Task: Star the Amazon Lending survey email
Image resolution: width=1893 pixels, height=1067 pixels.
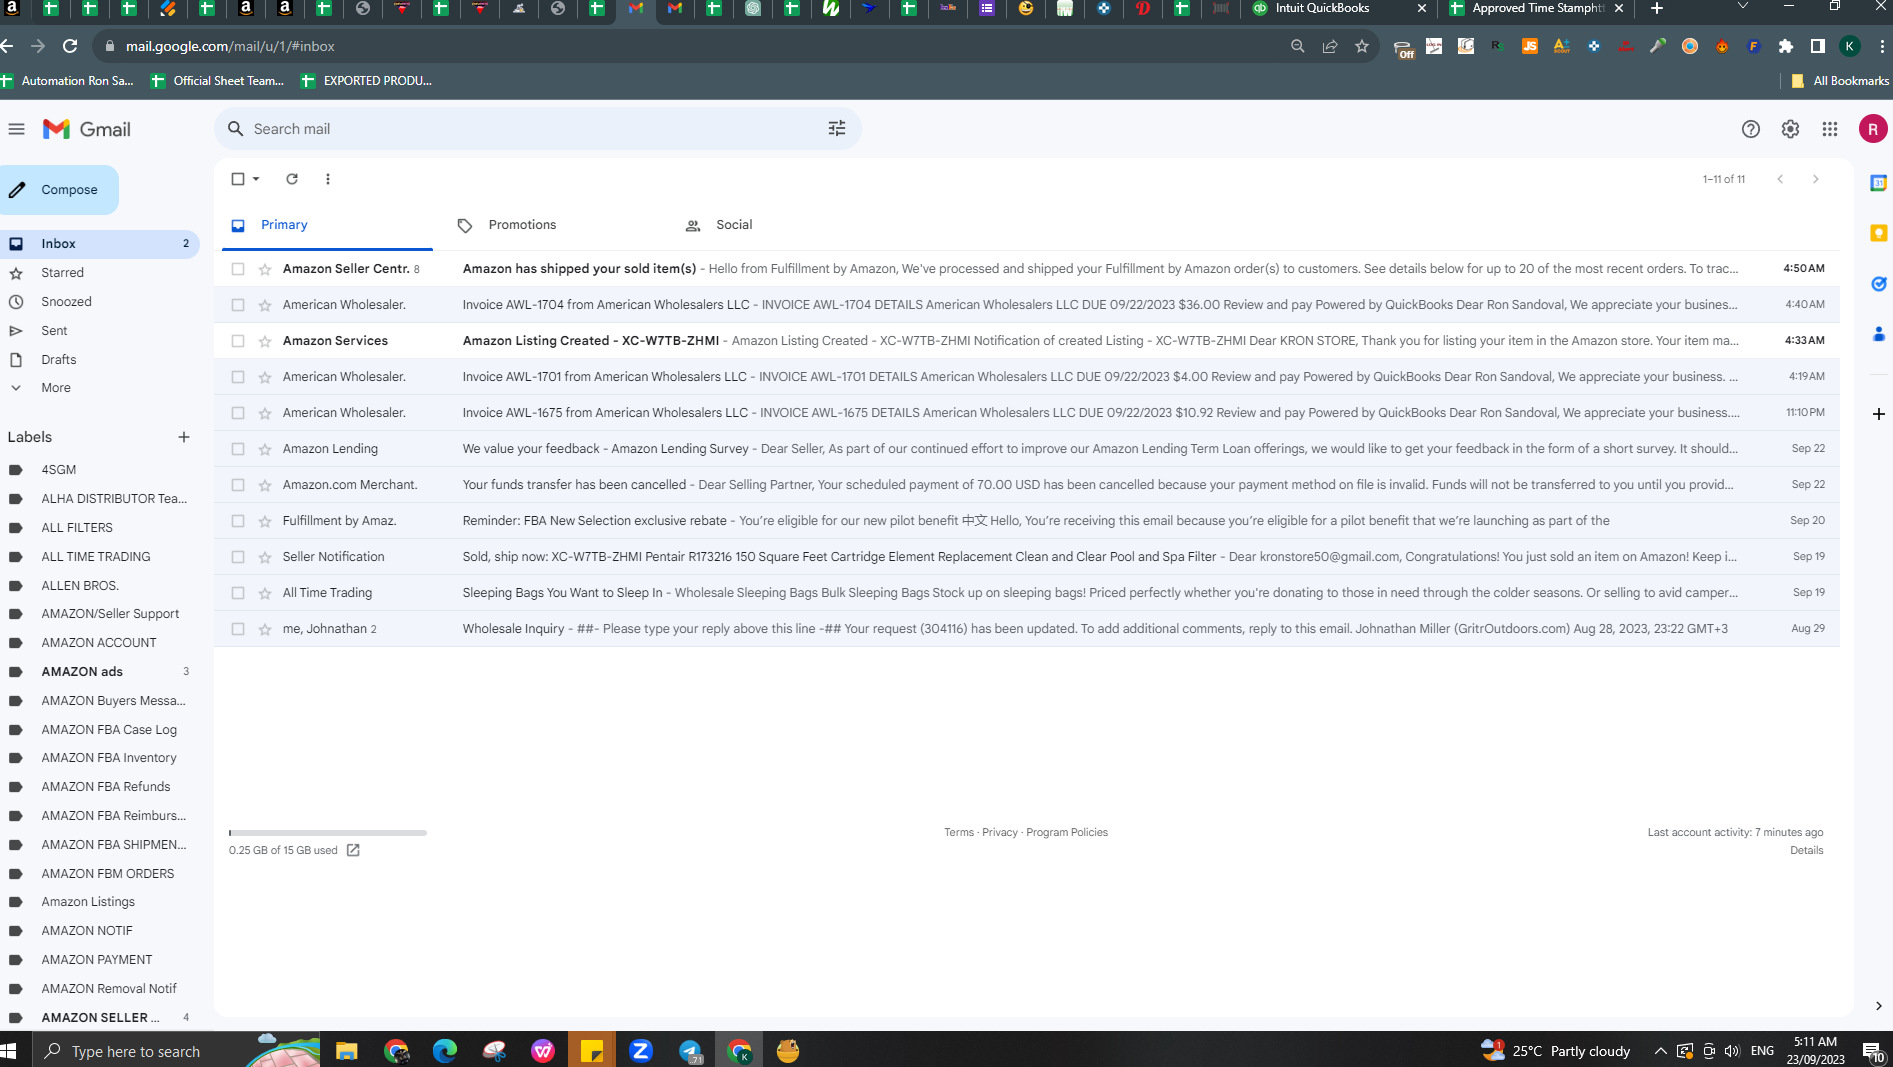Action: click(265, 449)
